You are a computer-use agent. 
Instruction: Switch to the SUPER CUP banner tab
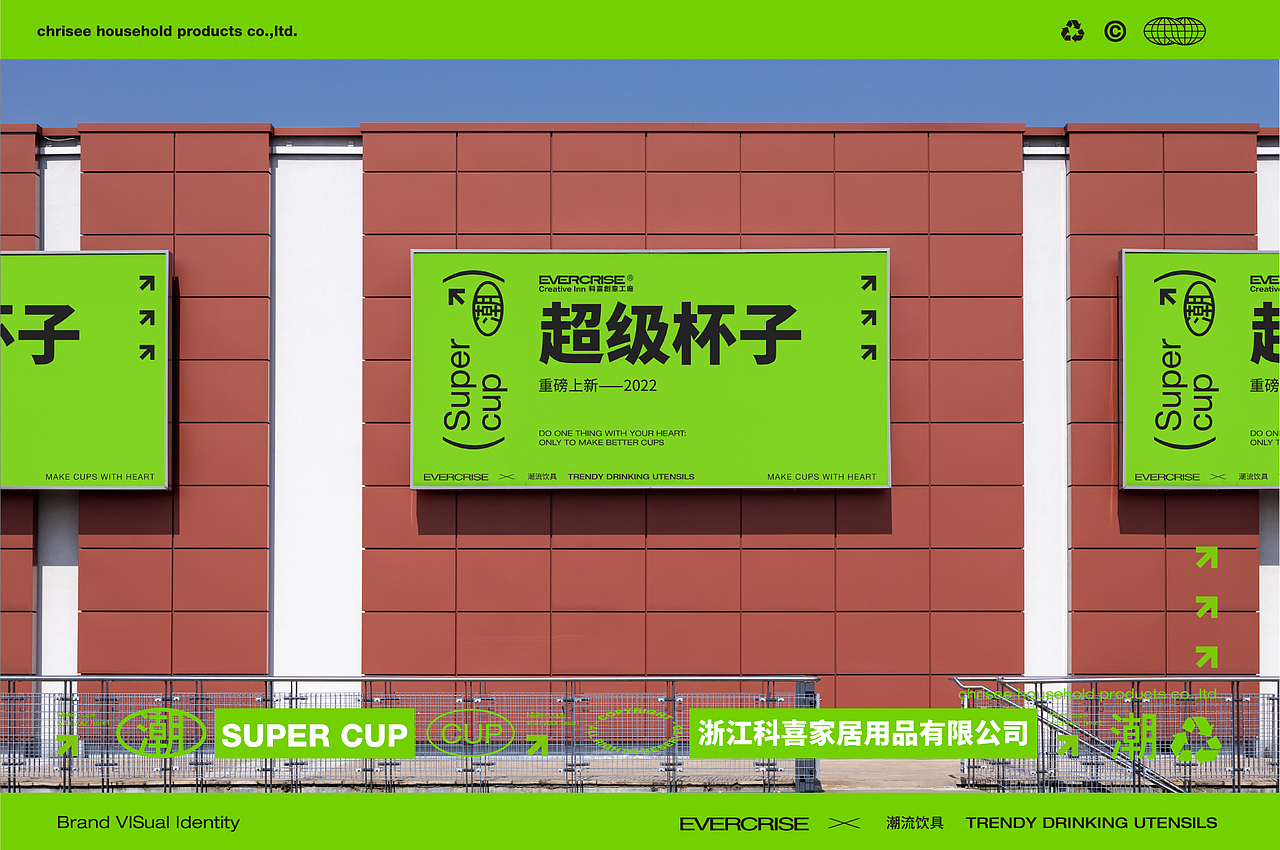[x=315, y=736]
